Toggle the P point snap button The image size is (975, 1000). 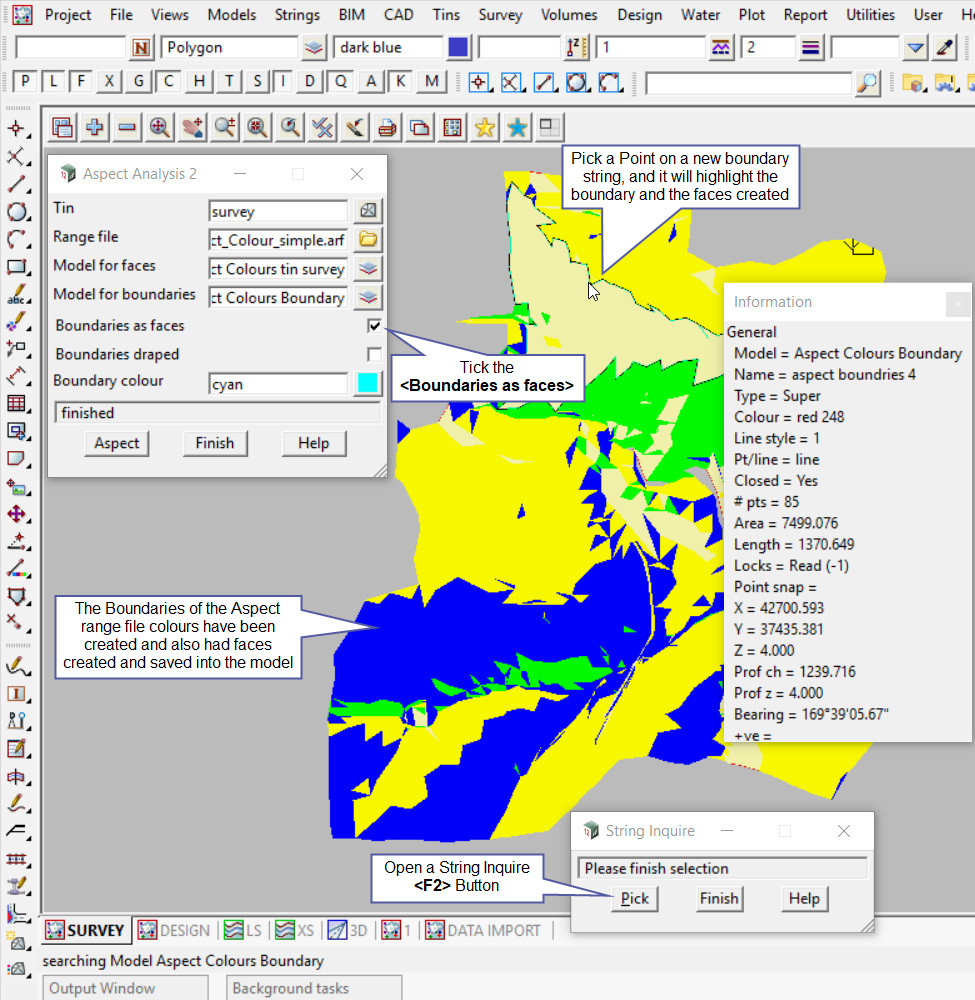pyautogui.click(x=25, y=82)
